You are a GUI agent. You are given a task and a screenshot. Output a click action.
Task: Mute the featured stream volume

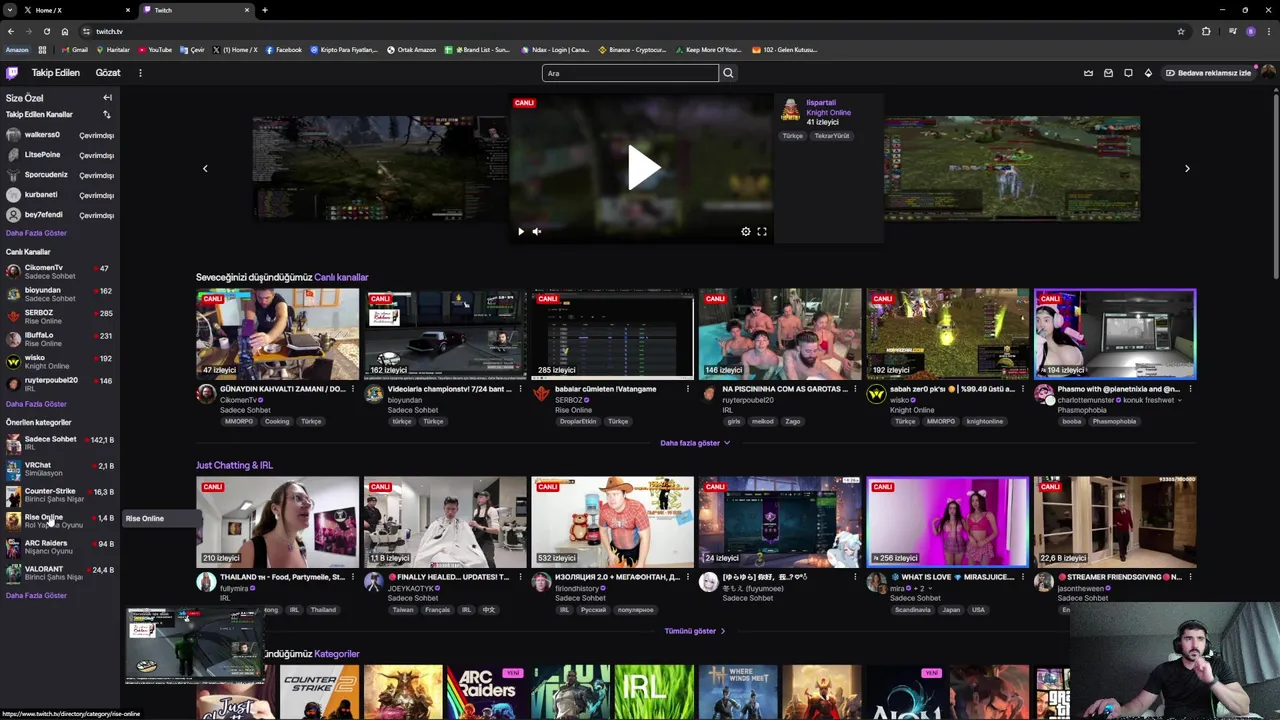(537, 231)
